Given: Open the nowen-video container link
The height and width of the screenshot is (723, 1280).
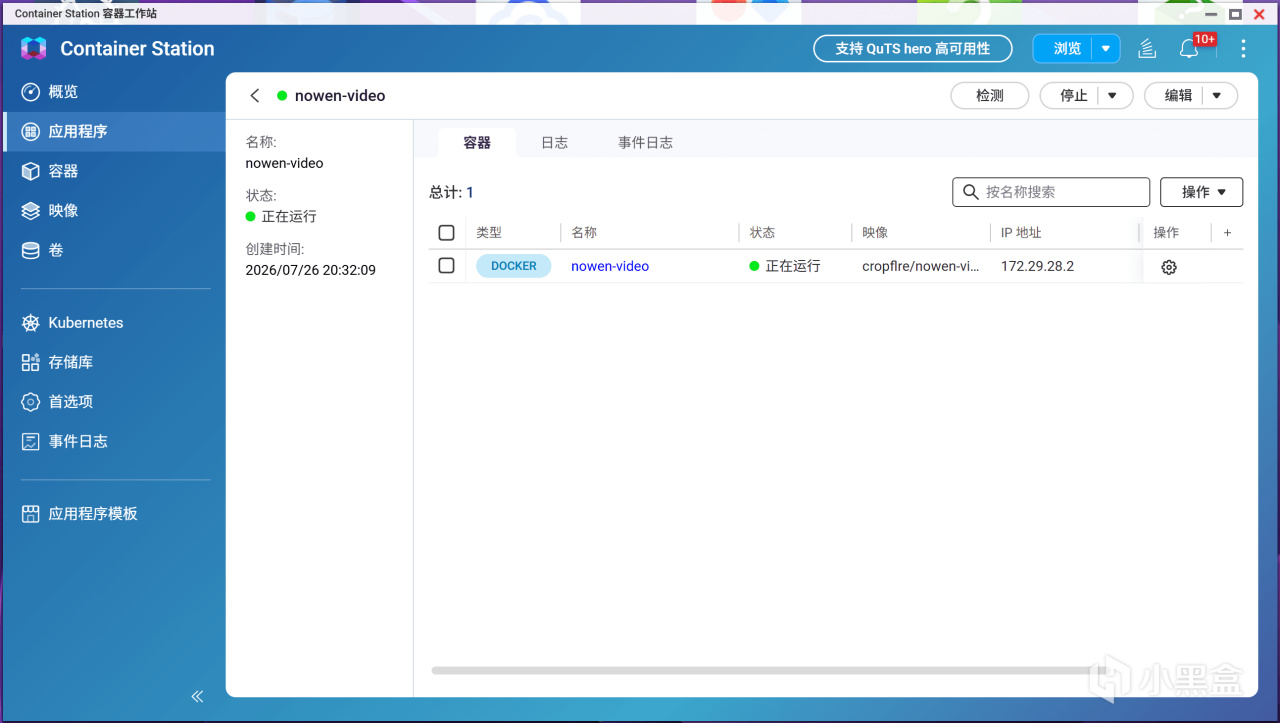Looking at the screenshot, I should click(x=610, y=266).
